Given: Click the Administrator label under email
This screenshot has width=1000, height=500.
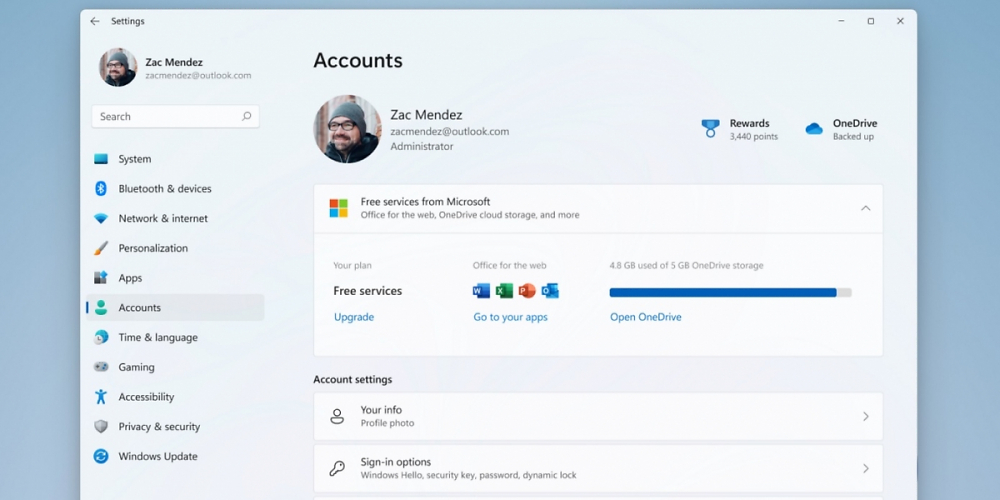Looking at the screenshot, I should pyautogui.click(x=422, y=147).
